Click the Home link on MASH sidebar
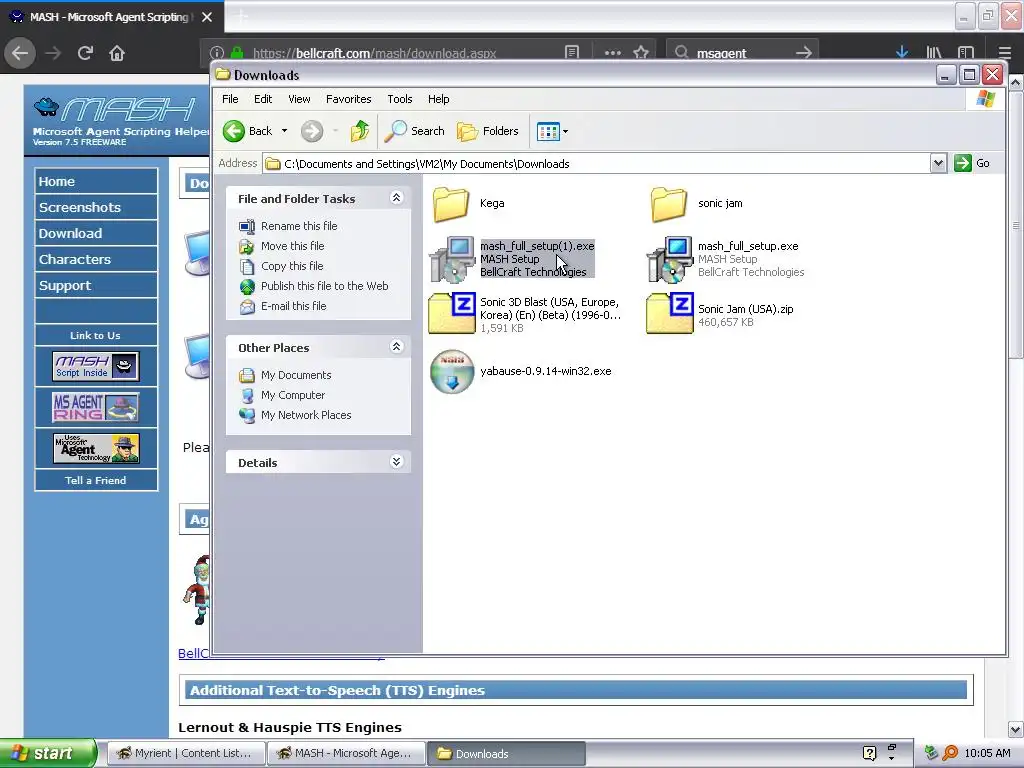The image size is (1024, 768). (x=96, y=181)
